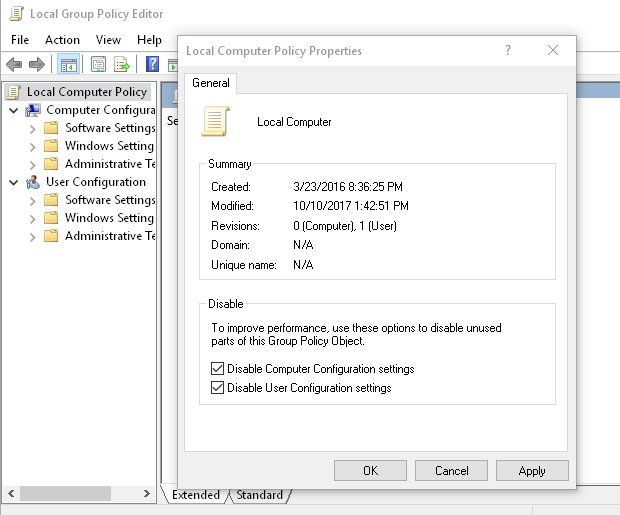Switch to the Standard tab
The width and height of the screenshot is (620, 515).
(259, 495)
